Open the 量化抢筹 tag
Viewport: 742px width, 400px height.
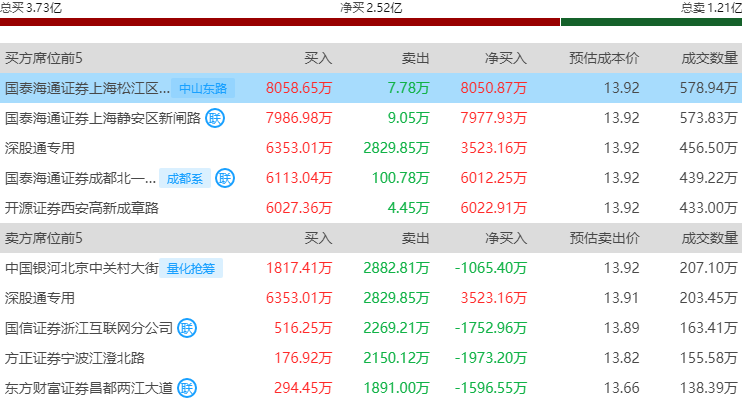(191, 268)
